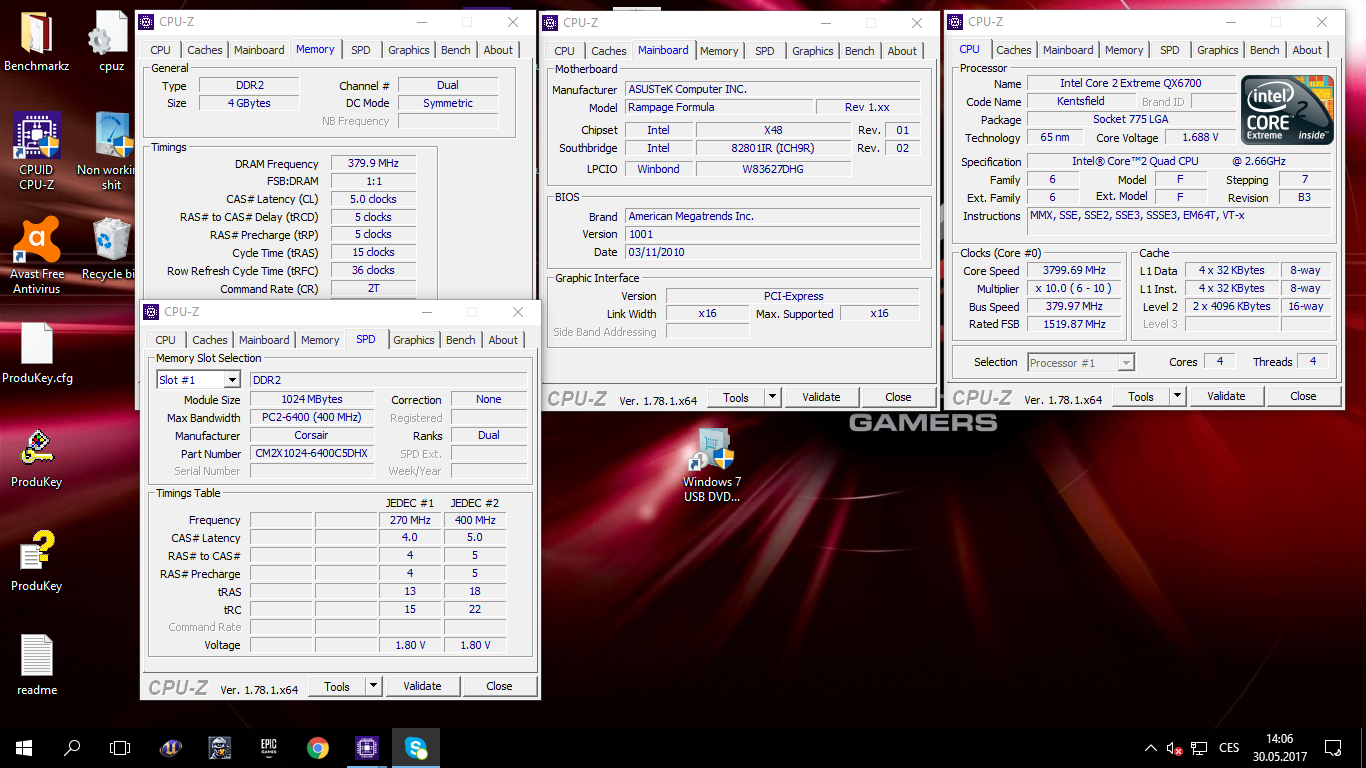Click the BIOS date 03/11/2010
This screenshot has width=1366, height=768.
[x=773, y=252]
